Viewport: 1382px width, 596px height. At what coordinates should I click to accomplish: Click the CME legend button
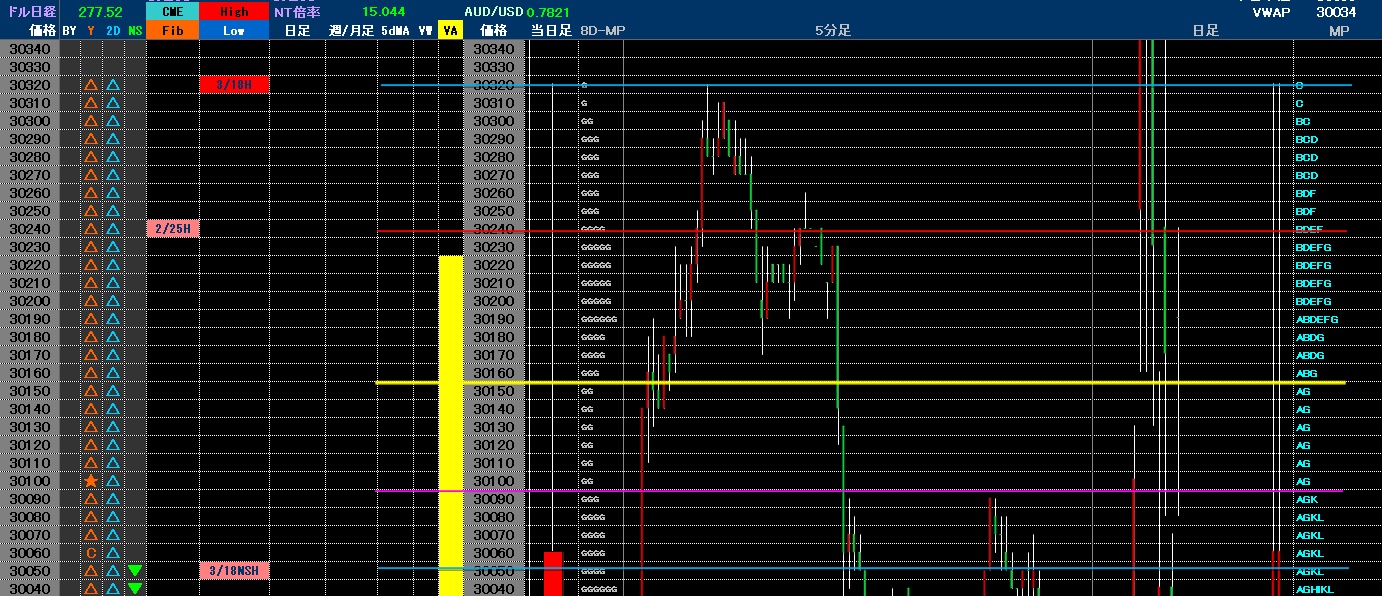[x=172, y=12]
